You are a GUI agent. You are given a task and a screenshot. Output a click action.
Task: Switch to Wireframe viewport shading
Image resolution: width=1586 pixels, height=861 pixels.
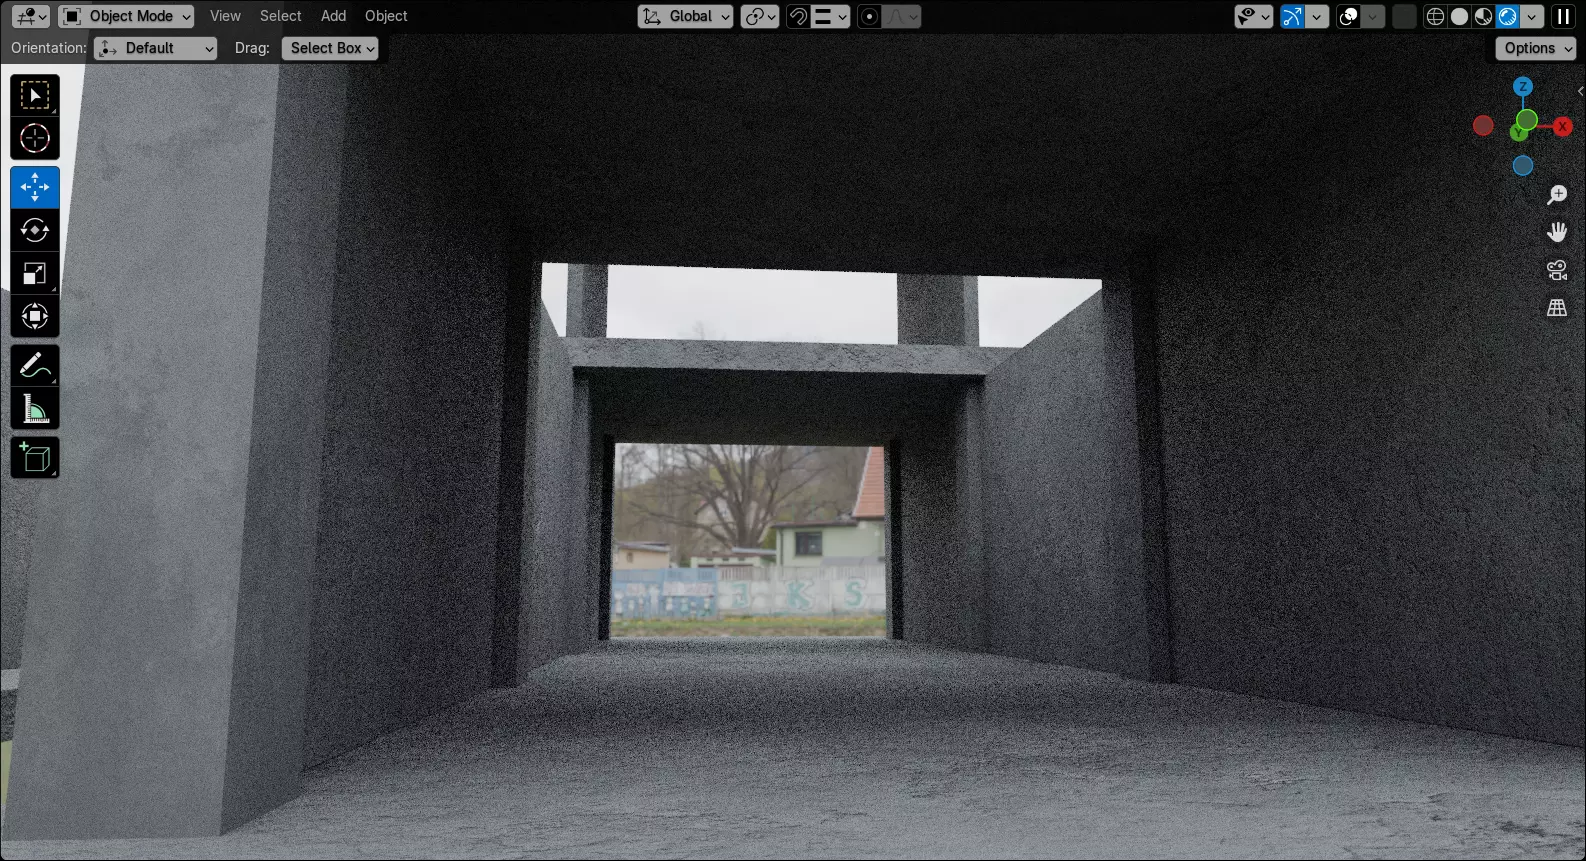coord(1435,16)
